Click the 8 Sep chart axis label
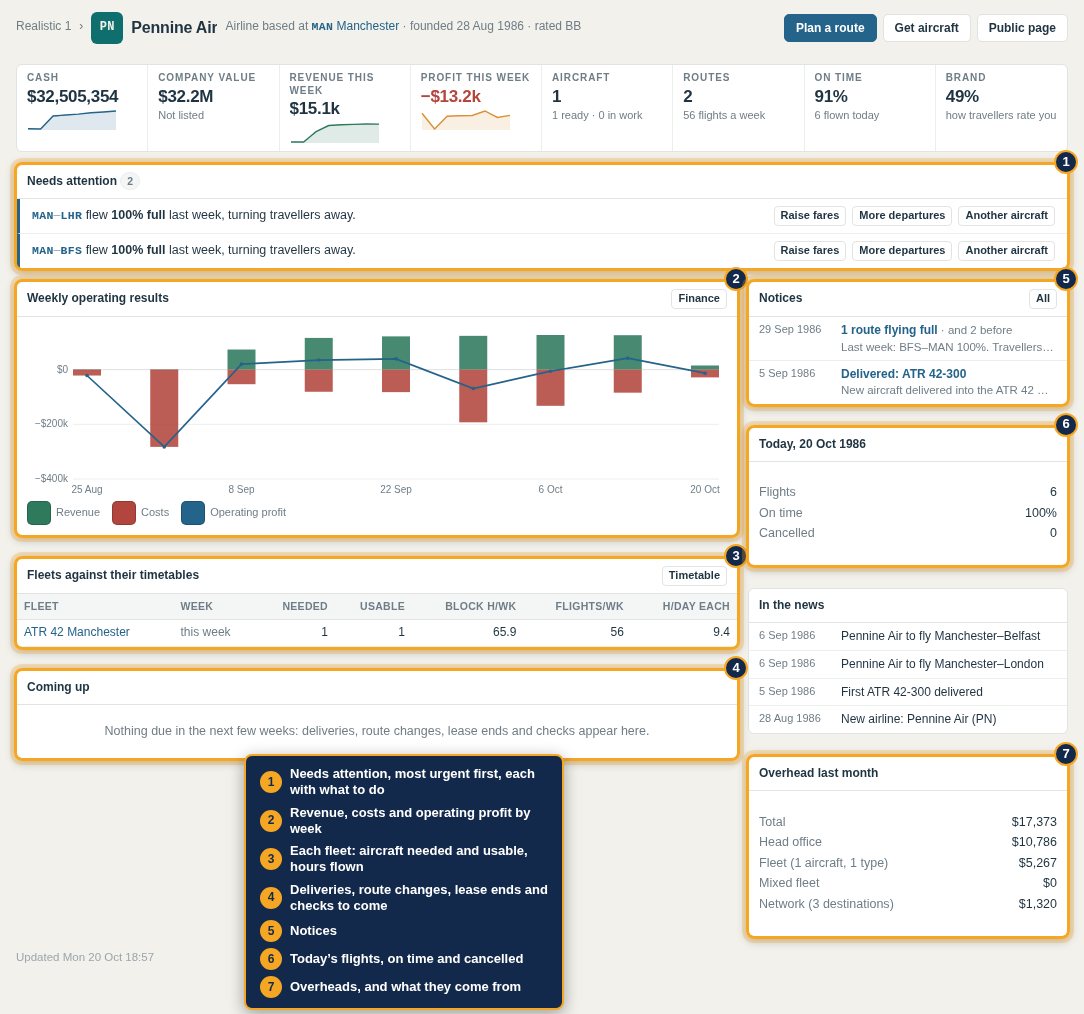 point(241,489)
